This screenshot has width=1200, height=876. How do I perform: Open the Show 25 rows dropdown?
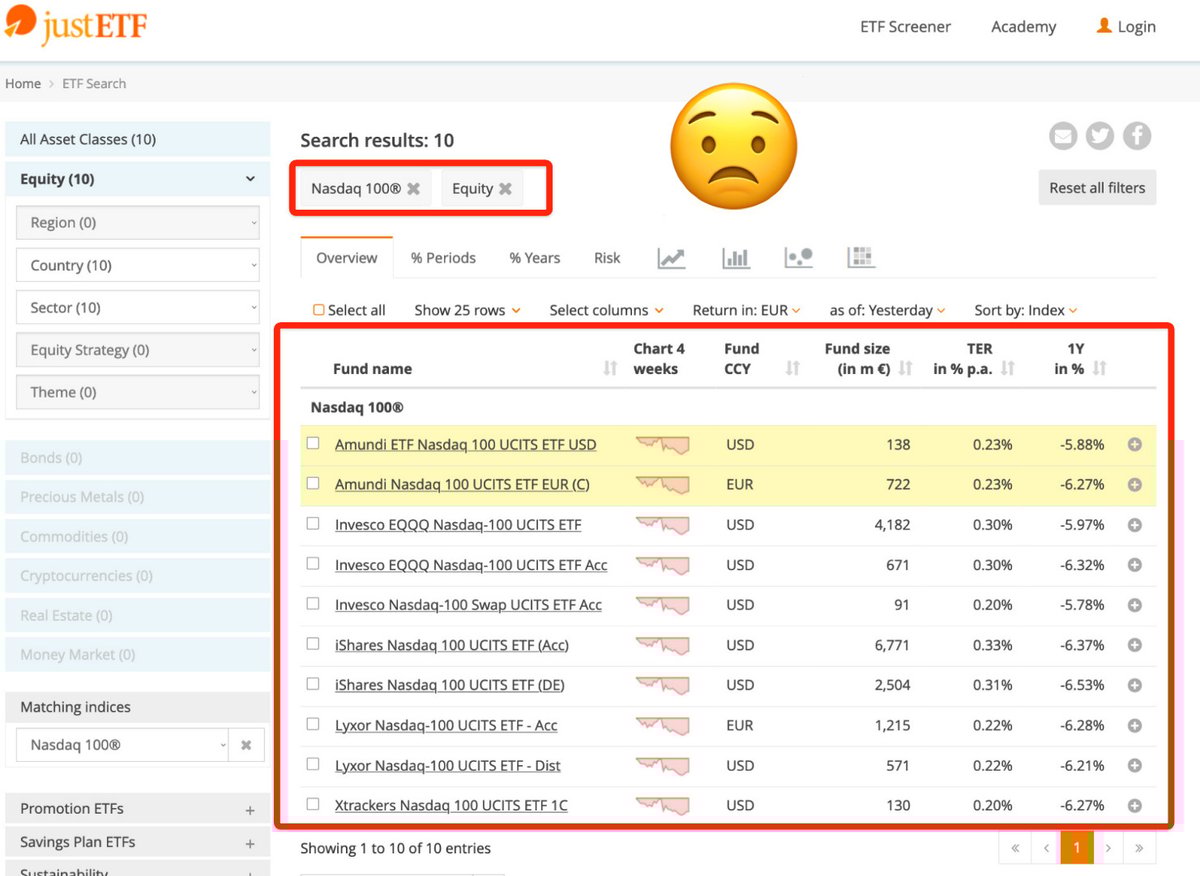tap(467, 310)
